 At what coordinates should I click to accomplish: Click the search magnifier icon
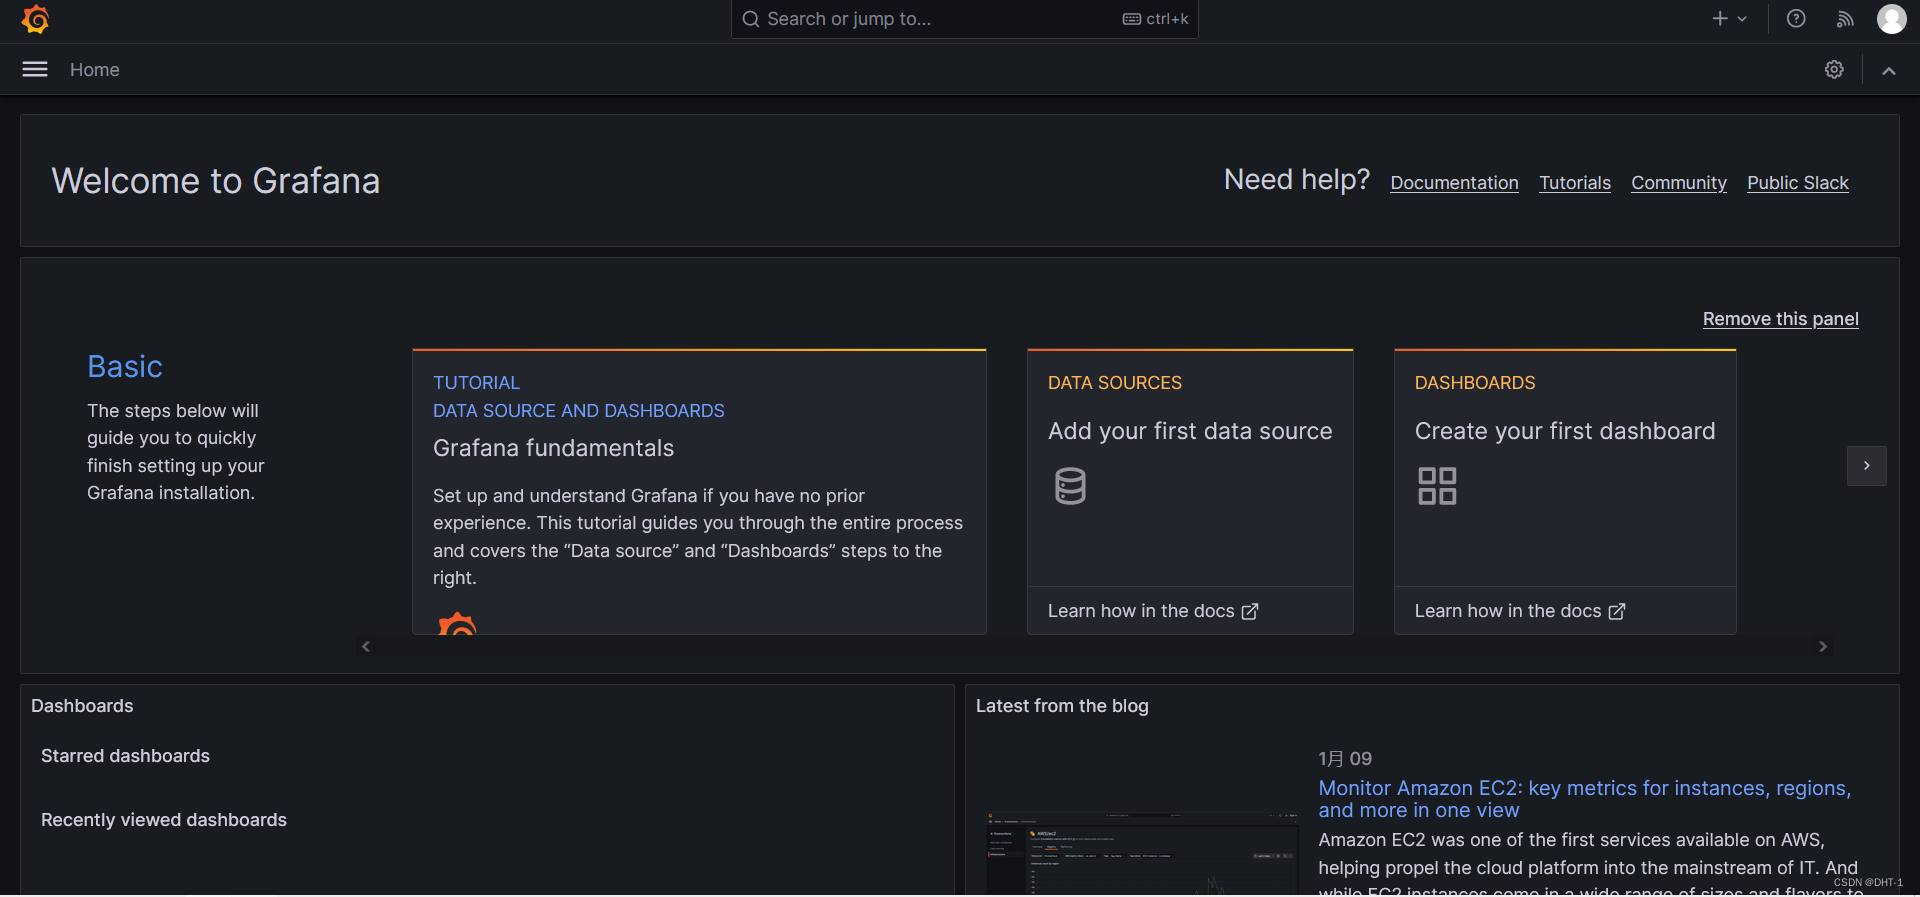(x=750, y=19)
